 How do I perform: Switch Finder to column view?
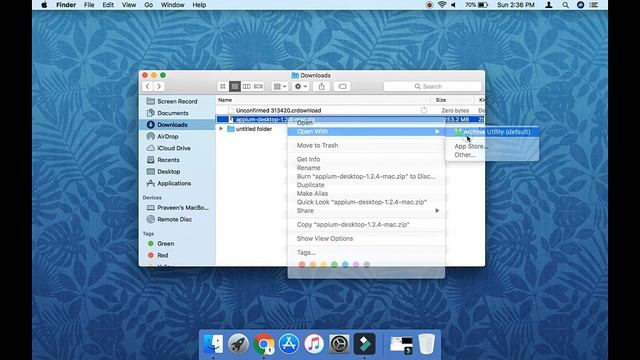(x=247, y=87)
